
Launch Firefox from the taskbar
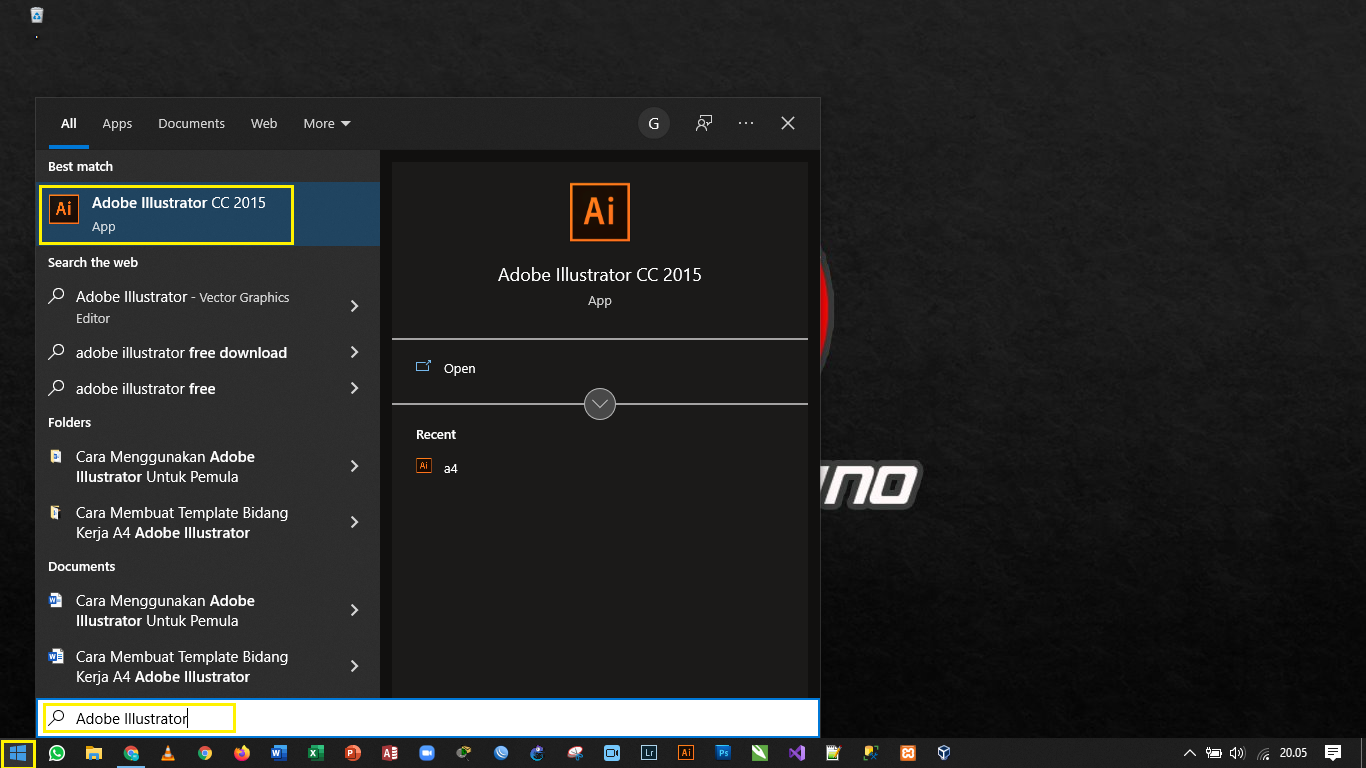[x=242, y=753]
